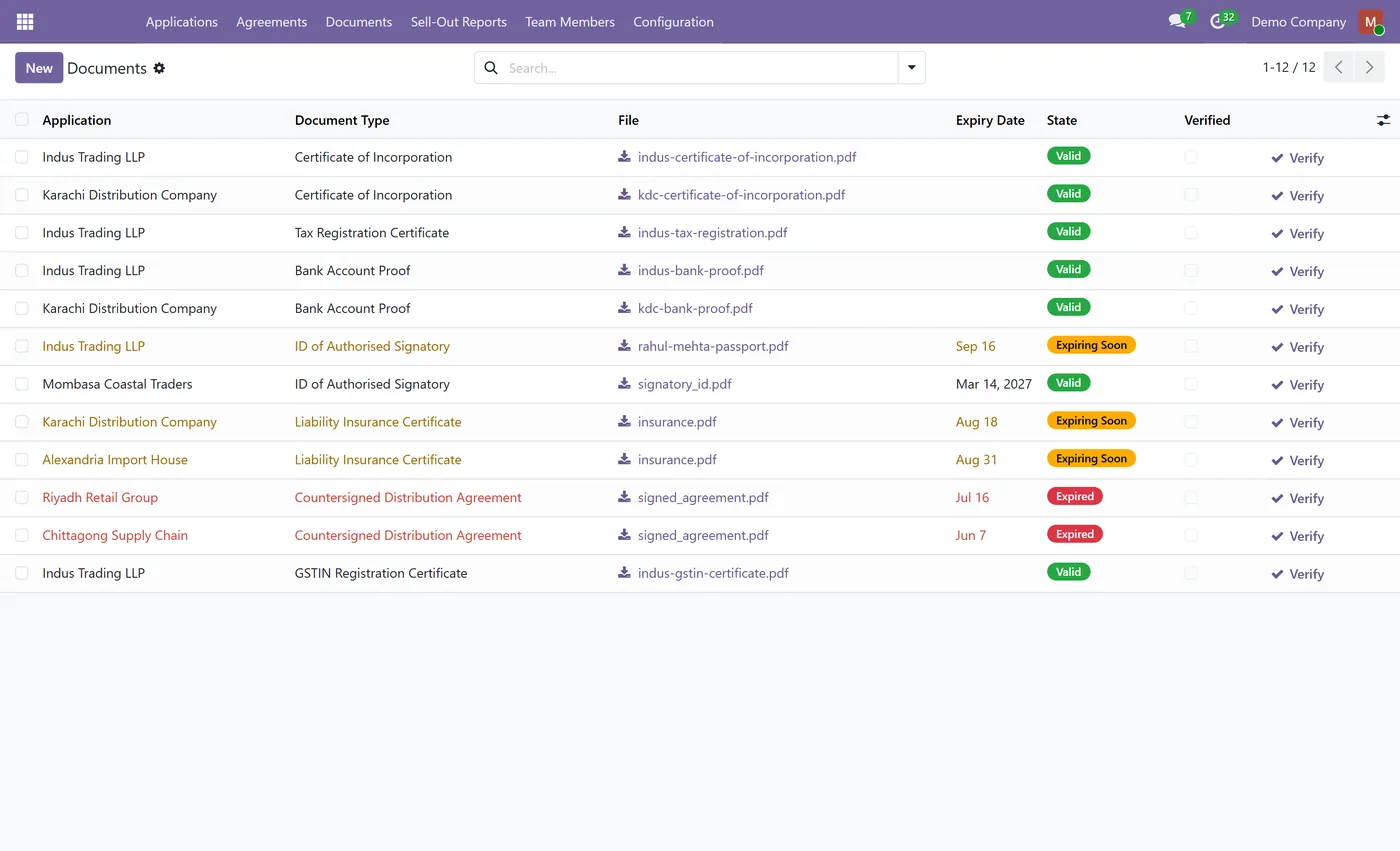This screenshot has height=851, width=1400.
Task: Verify the GSTIN Registration Certificate row
Action: [x=1298, y=574]
